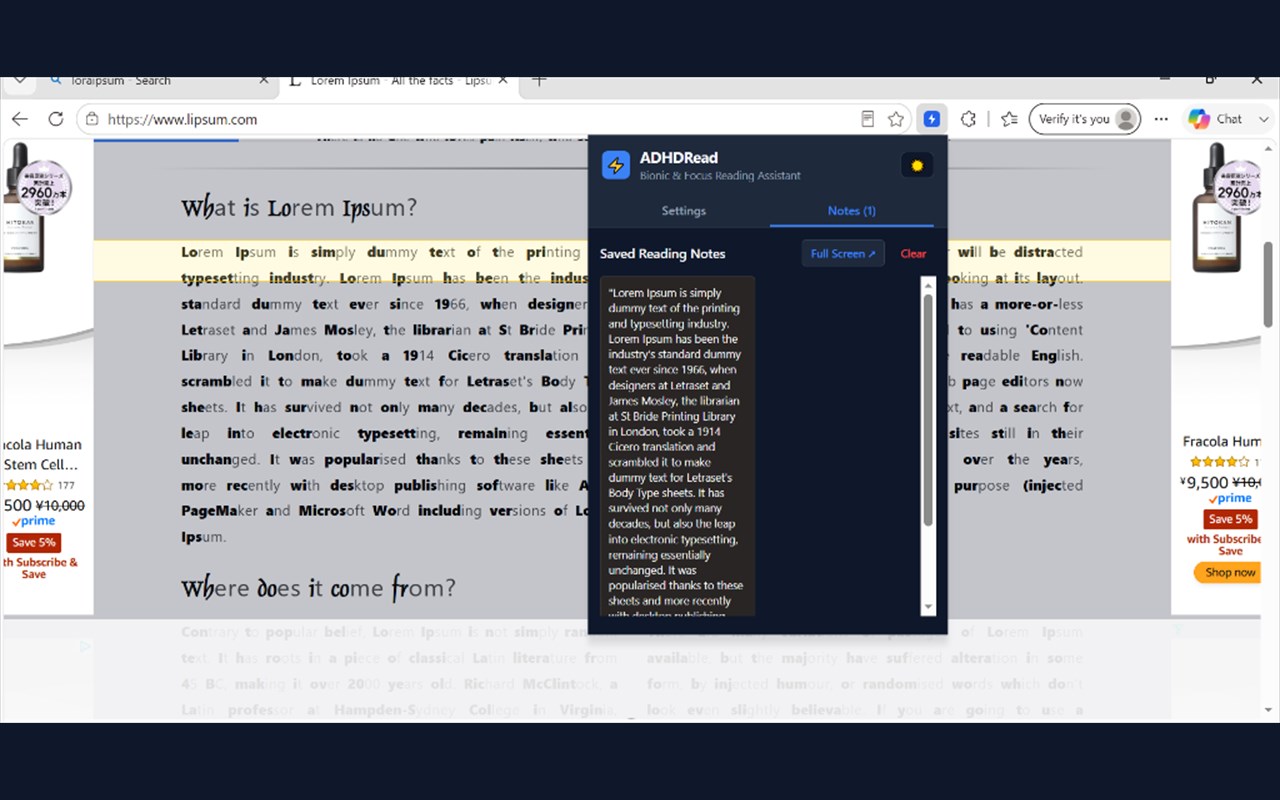Screen dimensions: 1280x800
Task: Click the saved Lorem Ipsum note card
Action: pyautogui.click(x=677, y=446)
